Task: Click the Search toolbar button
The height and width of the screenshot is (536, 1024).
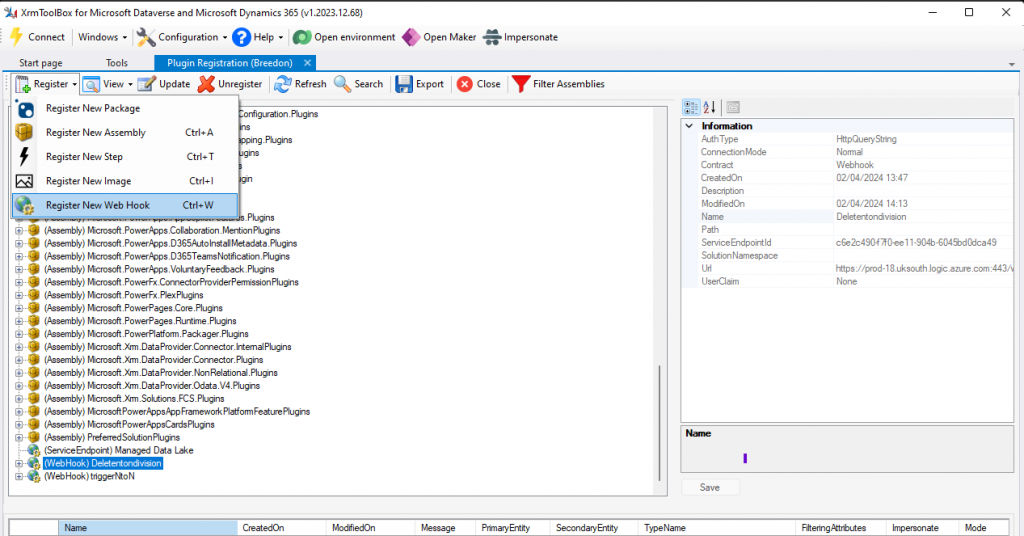Action: (x=358, y=84)
